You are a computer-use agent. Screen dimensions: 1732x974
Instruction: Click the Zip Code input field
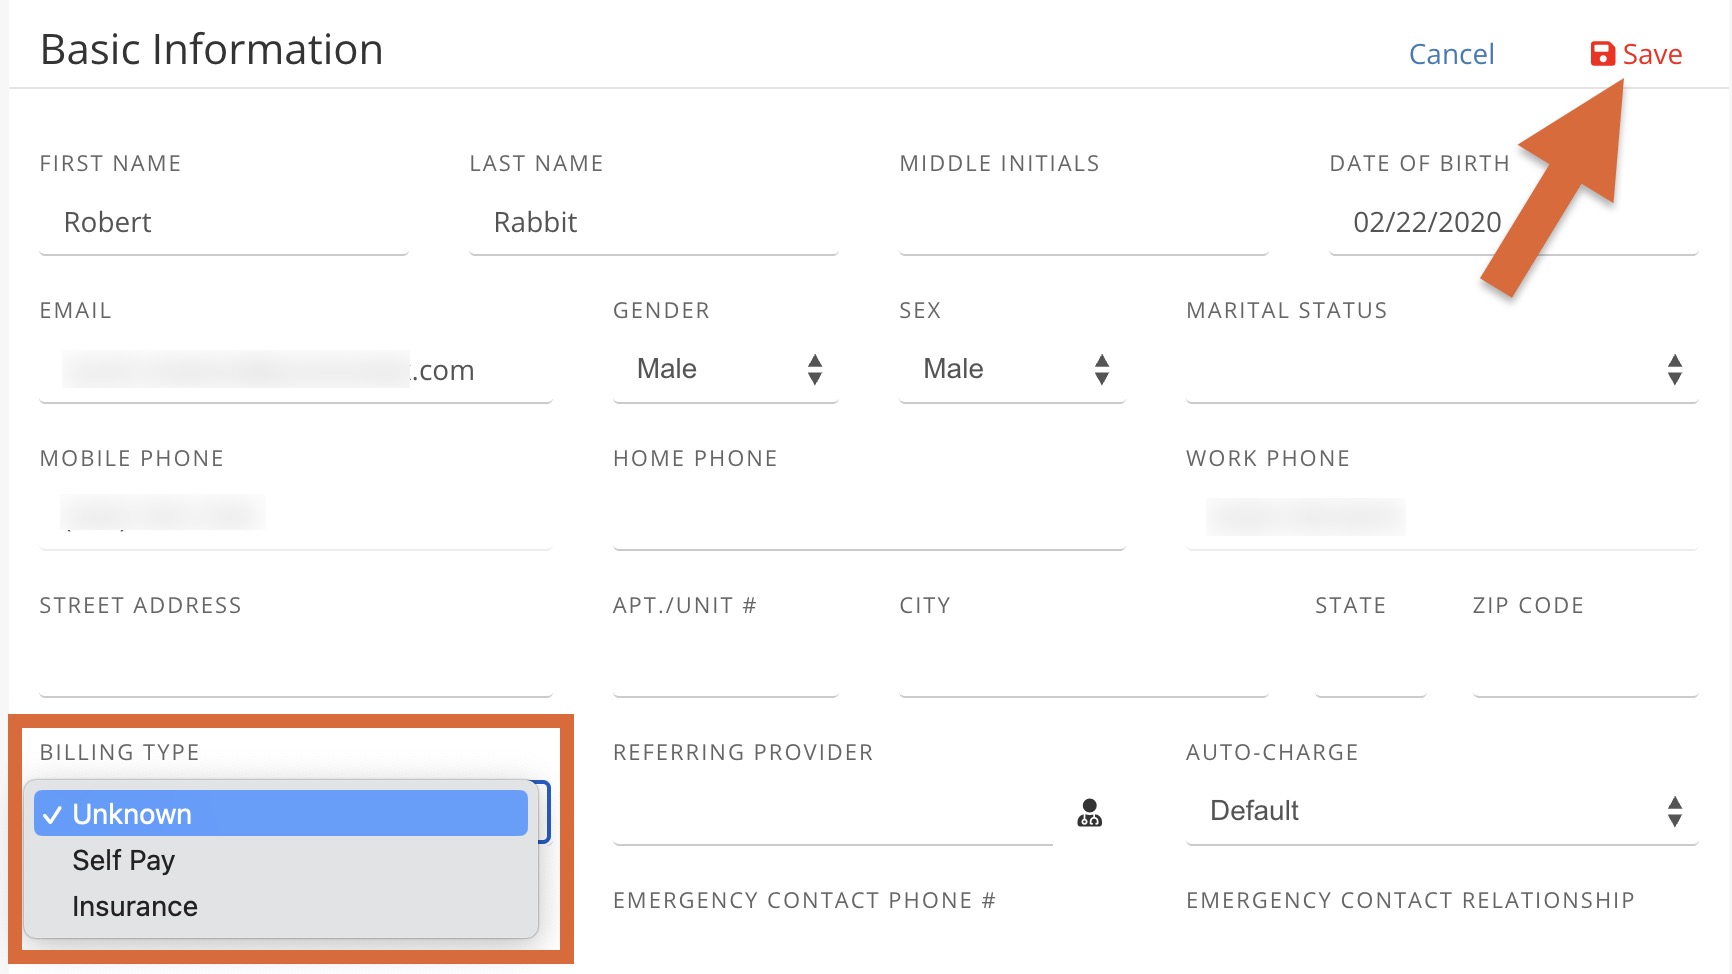tap(1585, 665)
